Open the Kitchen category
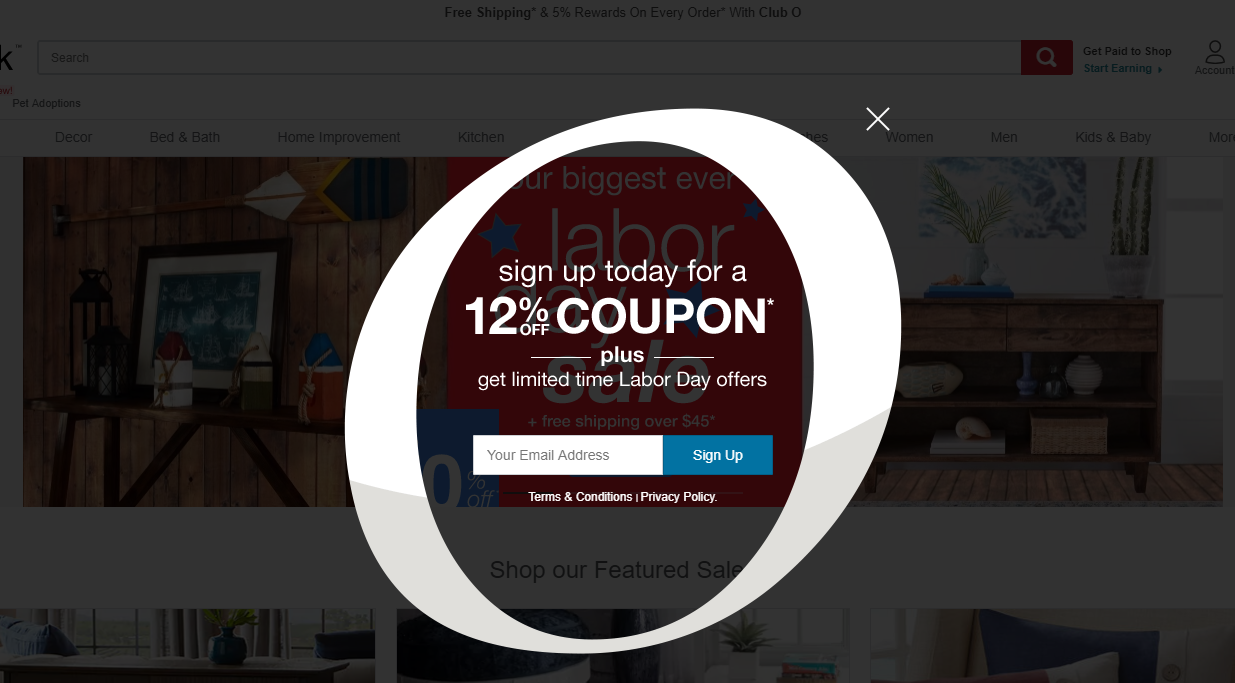 (x=481, y=137)
